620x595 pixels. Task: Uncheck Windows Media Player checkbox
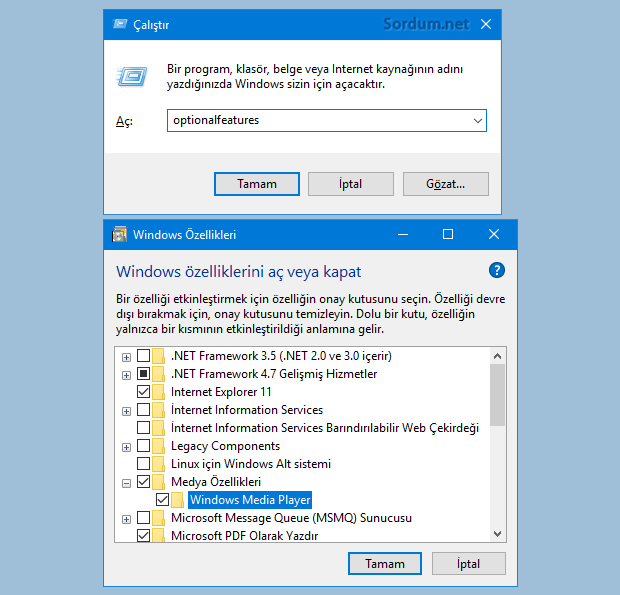[x=163, y=500]
